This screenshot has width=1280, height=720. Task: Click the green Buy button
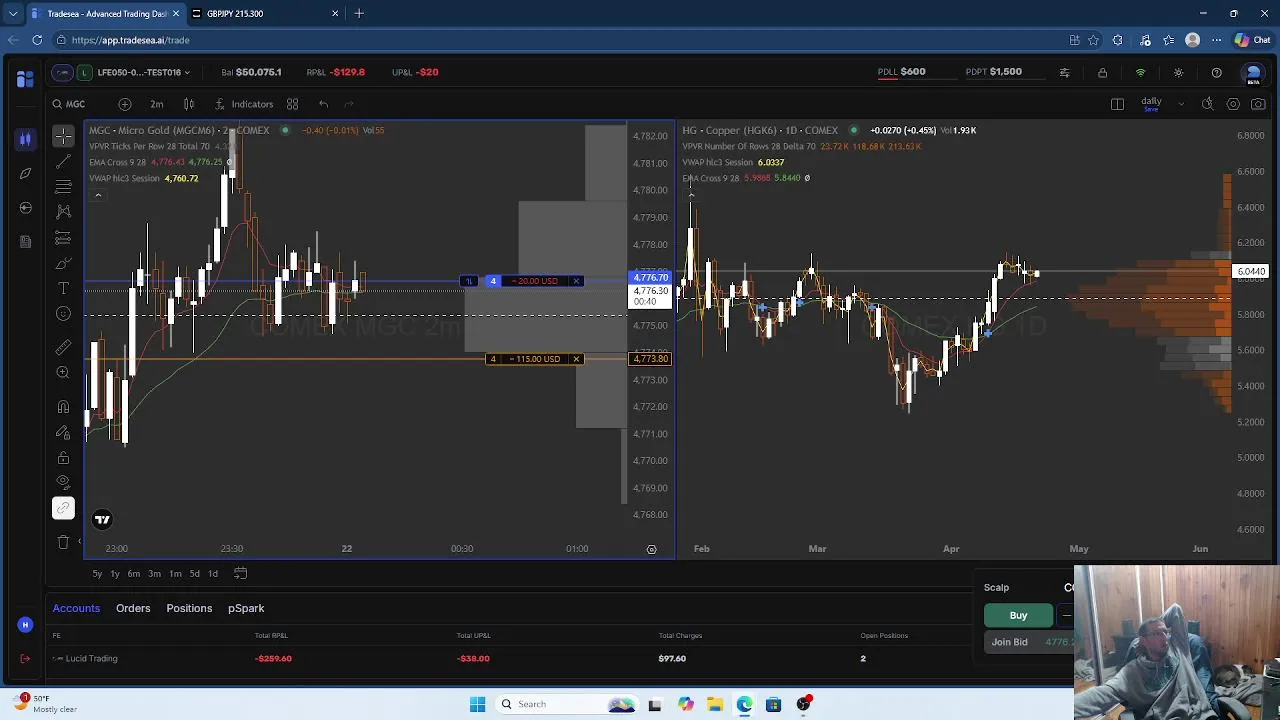pos(1018,615)
